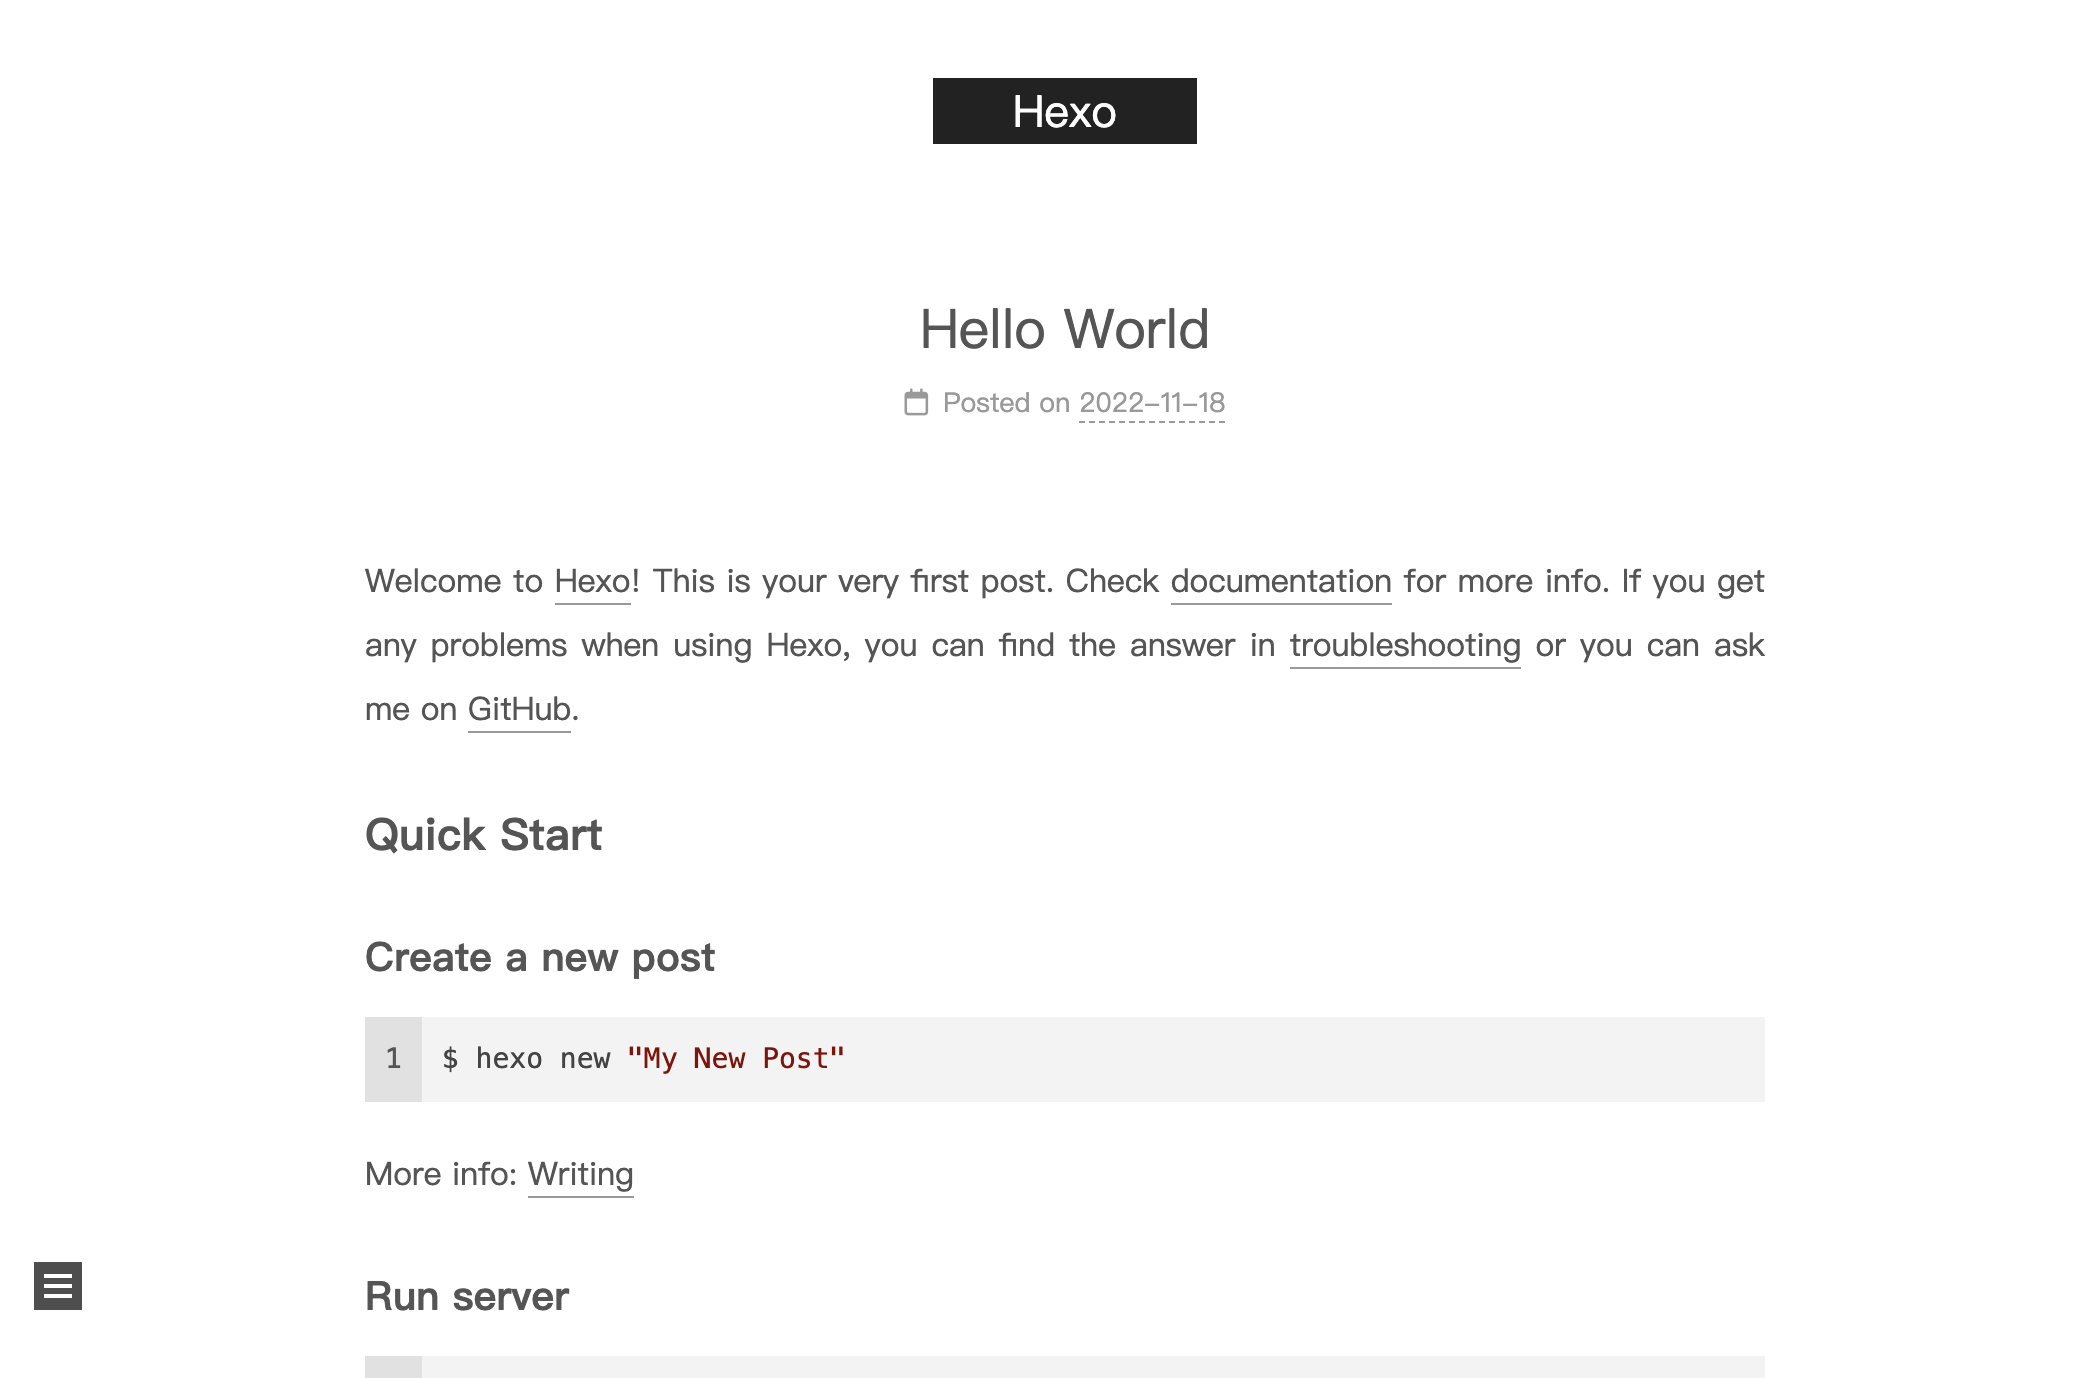Open the troubleshooting link
This screenshot has width=2090, height=1378.
click(x=1405, y=645)
